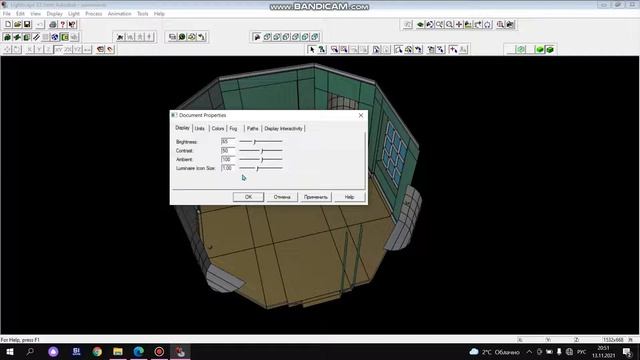The width and height of the screenshot is (640, 360).
Task: Click the Ambient value field
Action: (x=228, y=160)
